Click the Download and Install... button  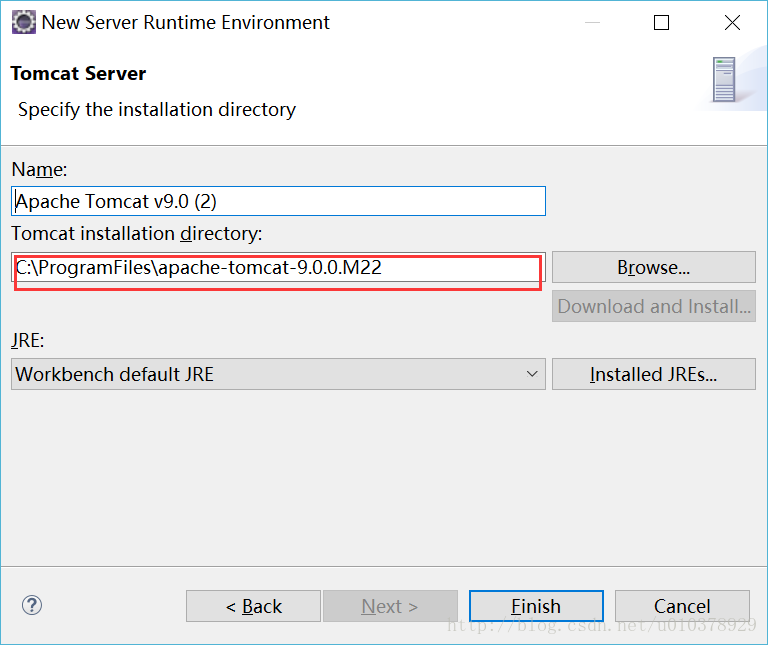tap(654, 307)
